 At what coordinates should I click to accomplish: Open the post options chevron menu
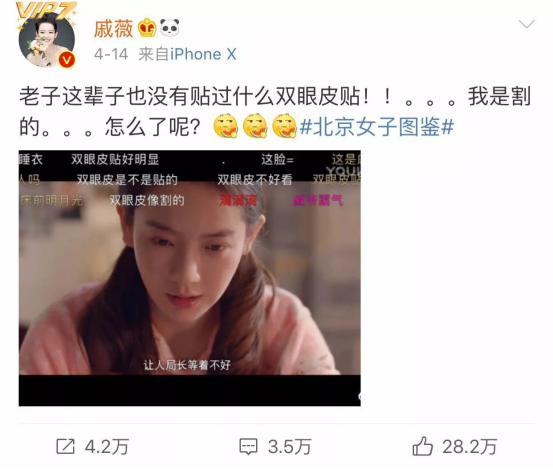coord(526,24)
